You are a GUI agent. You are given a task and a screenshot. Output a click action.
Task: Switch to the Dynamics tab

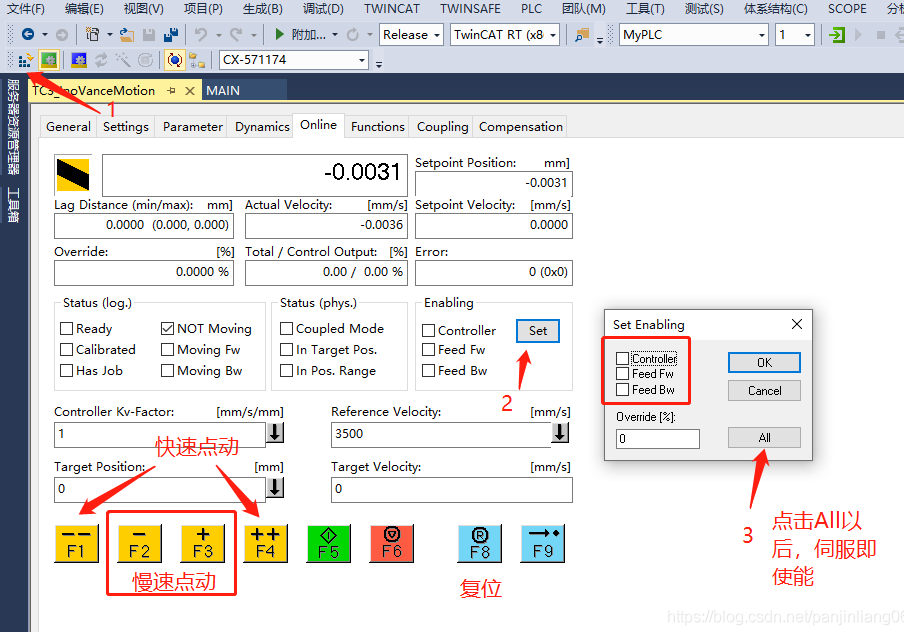click(262, 127)
